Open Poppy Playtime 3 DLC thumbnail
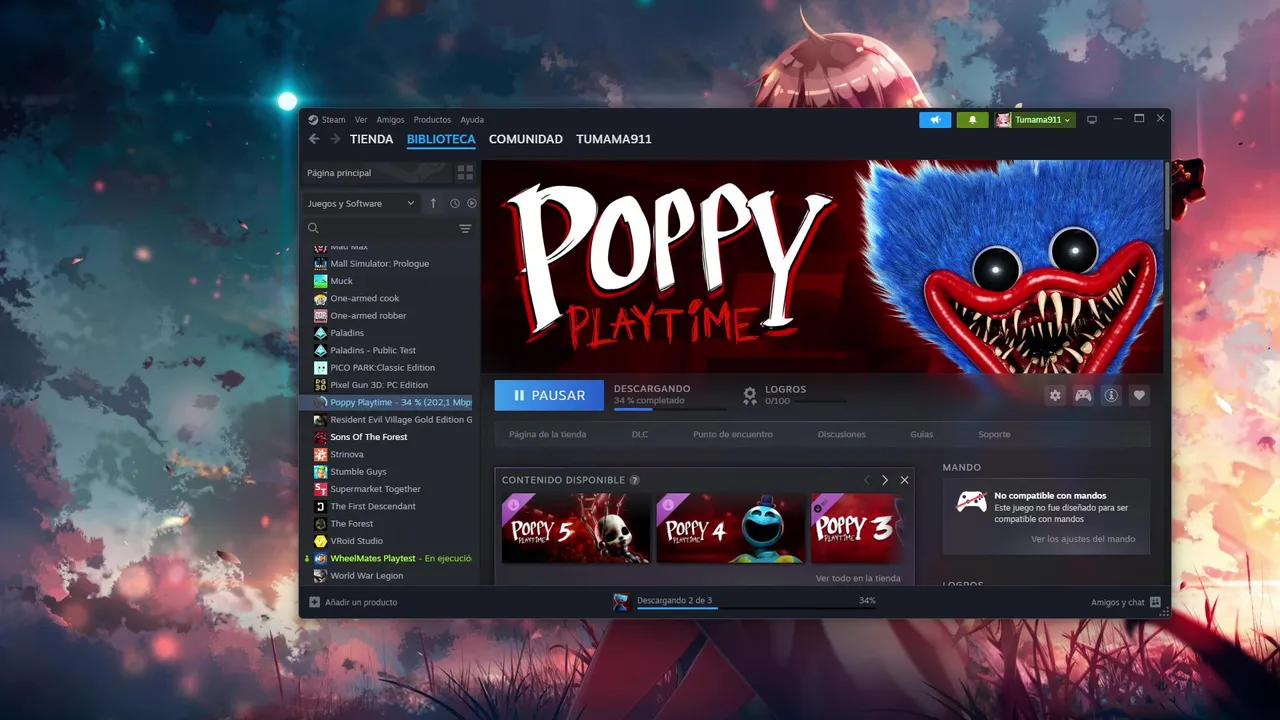Image resolution: width=1280 pixels, height=720 pixels. [858, 528]
